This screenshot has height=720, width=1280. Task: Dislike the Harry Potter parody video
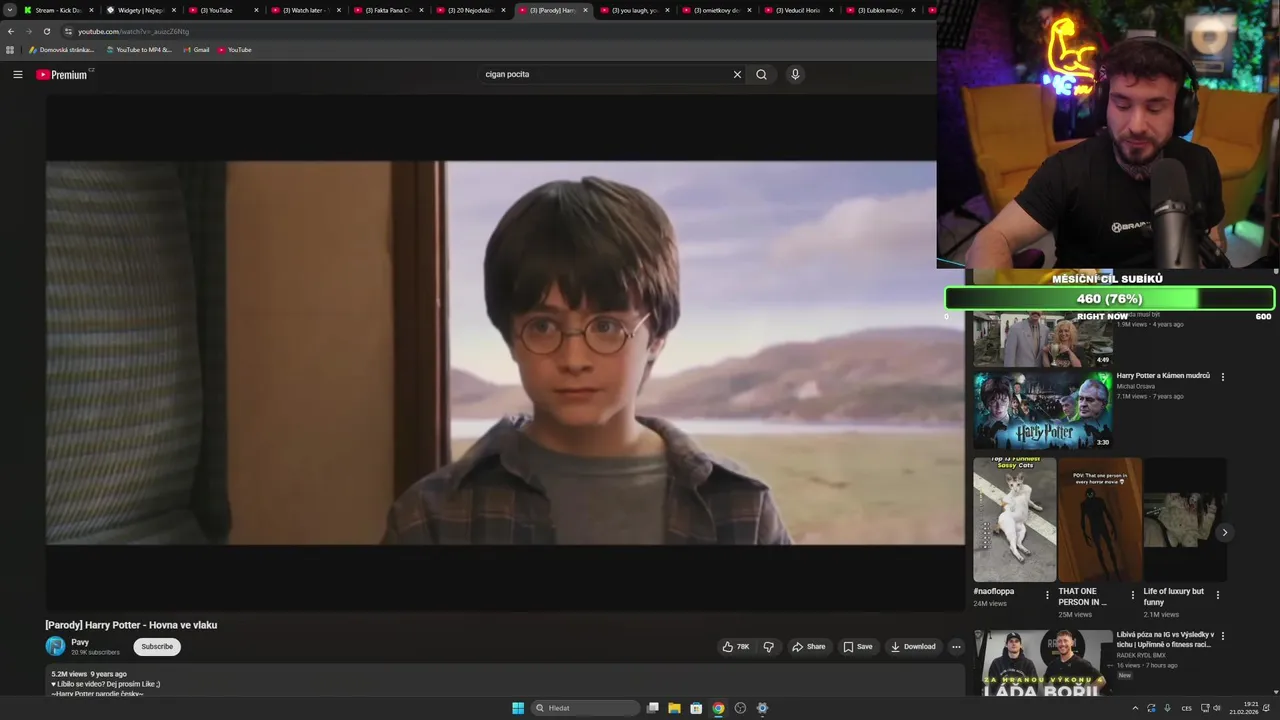click(x=768, y=647)
